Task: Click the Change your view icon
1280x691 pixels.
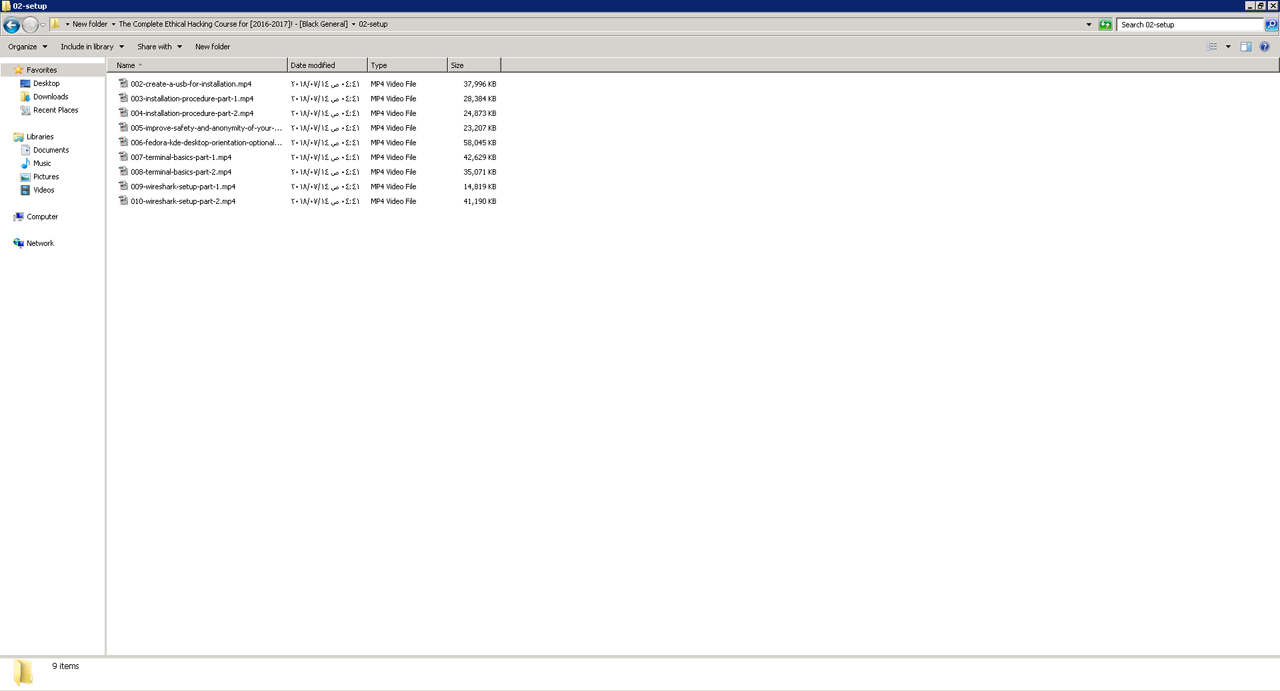Action: tap(1212, 47)
